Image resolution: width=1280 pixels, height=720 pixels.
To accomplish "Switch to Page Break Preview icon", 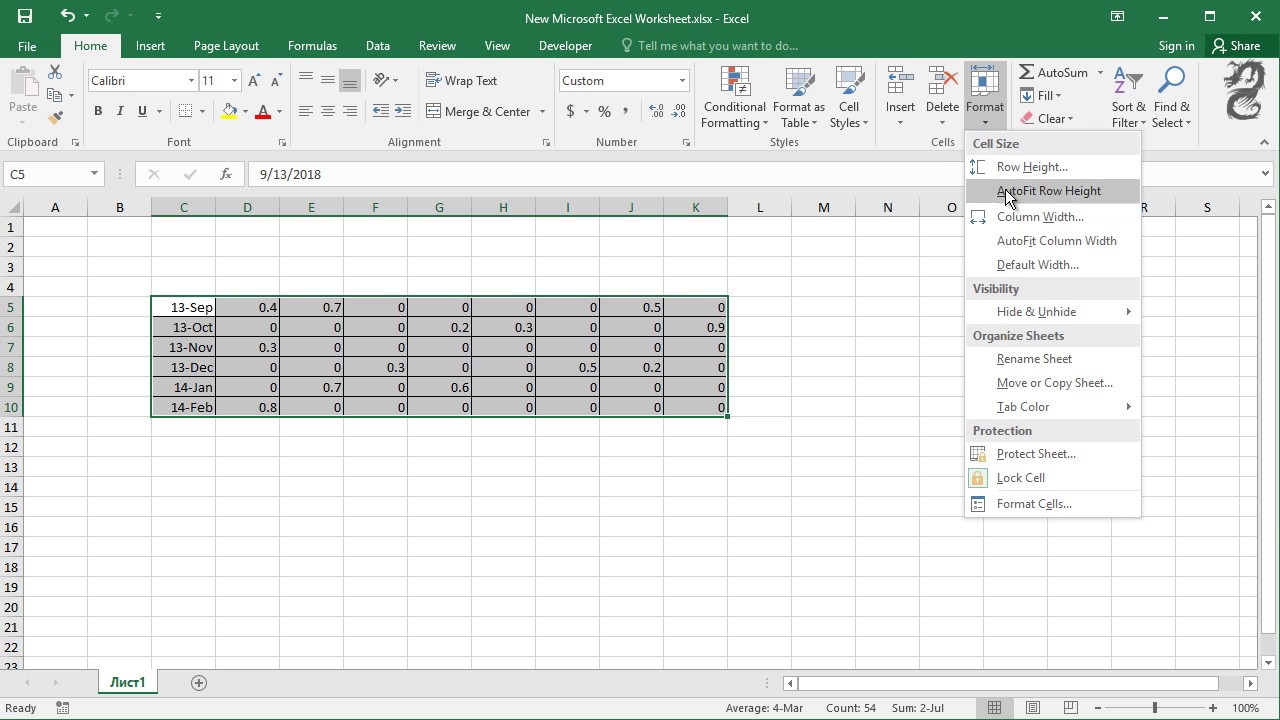I will (x=1071, y=708).
